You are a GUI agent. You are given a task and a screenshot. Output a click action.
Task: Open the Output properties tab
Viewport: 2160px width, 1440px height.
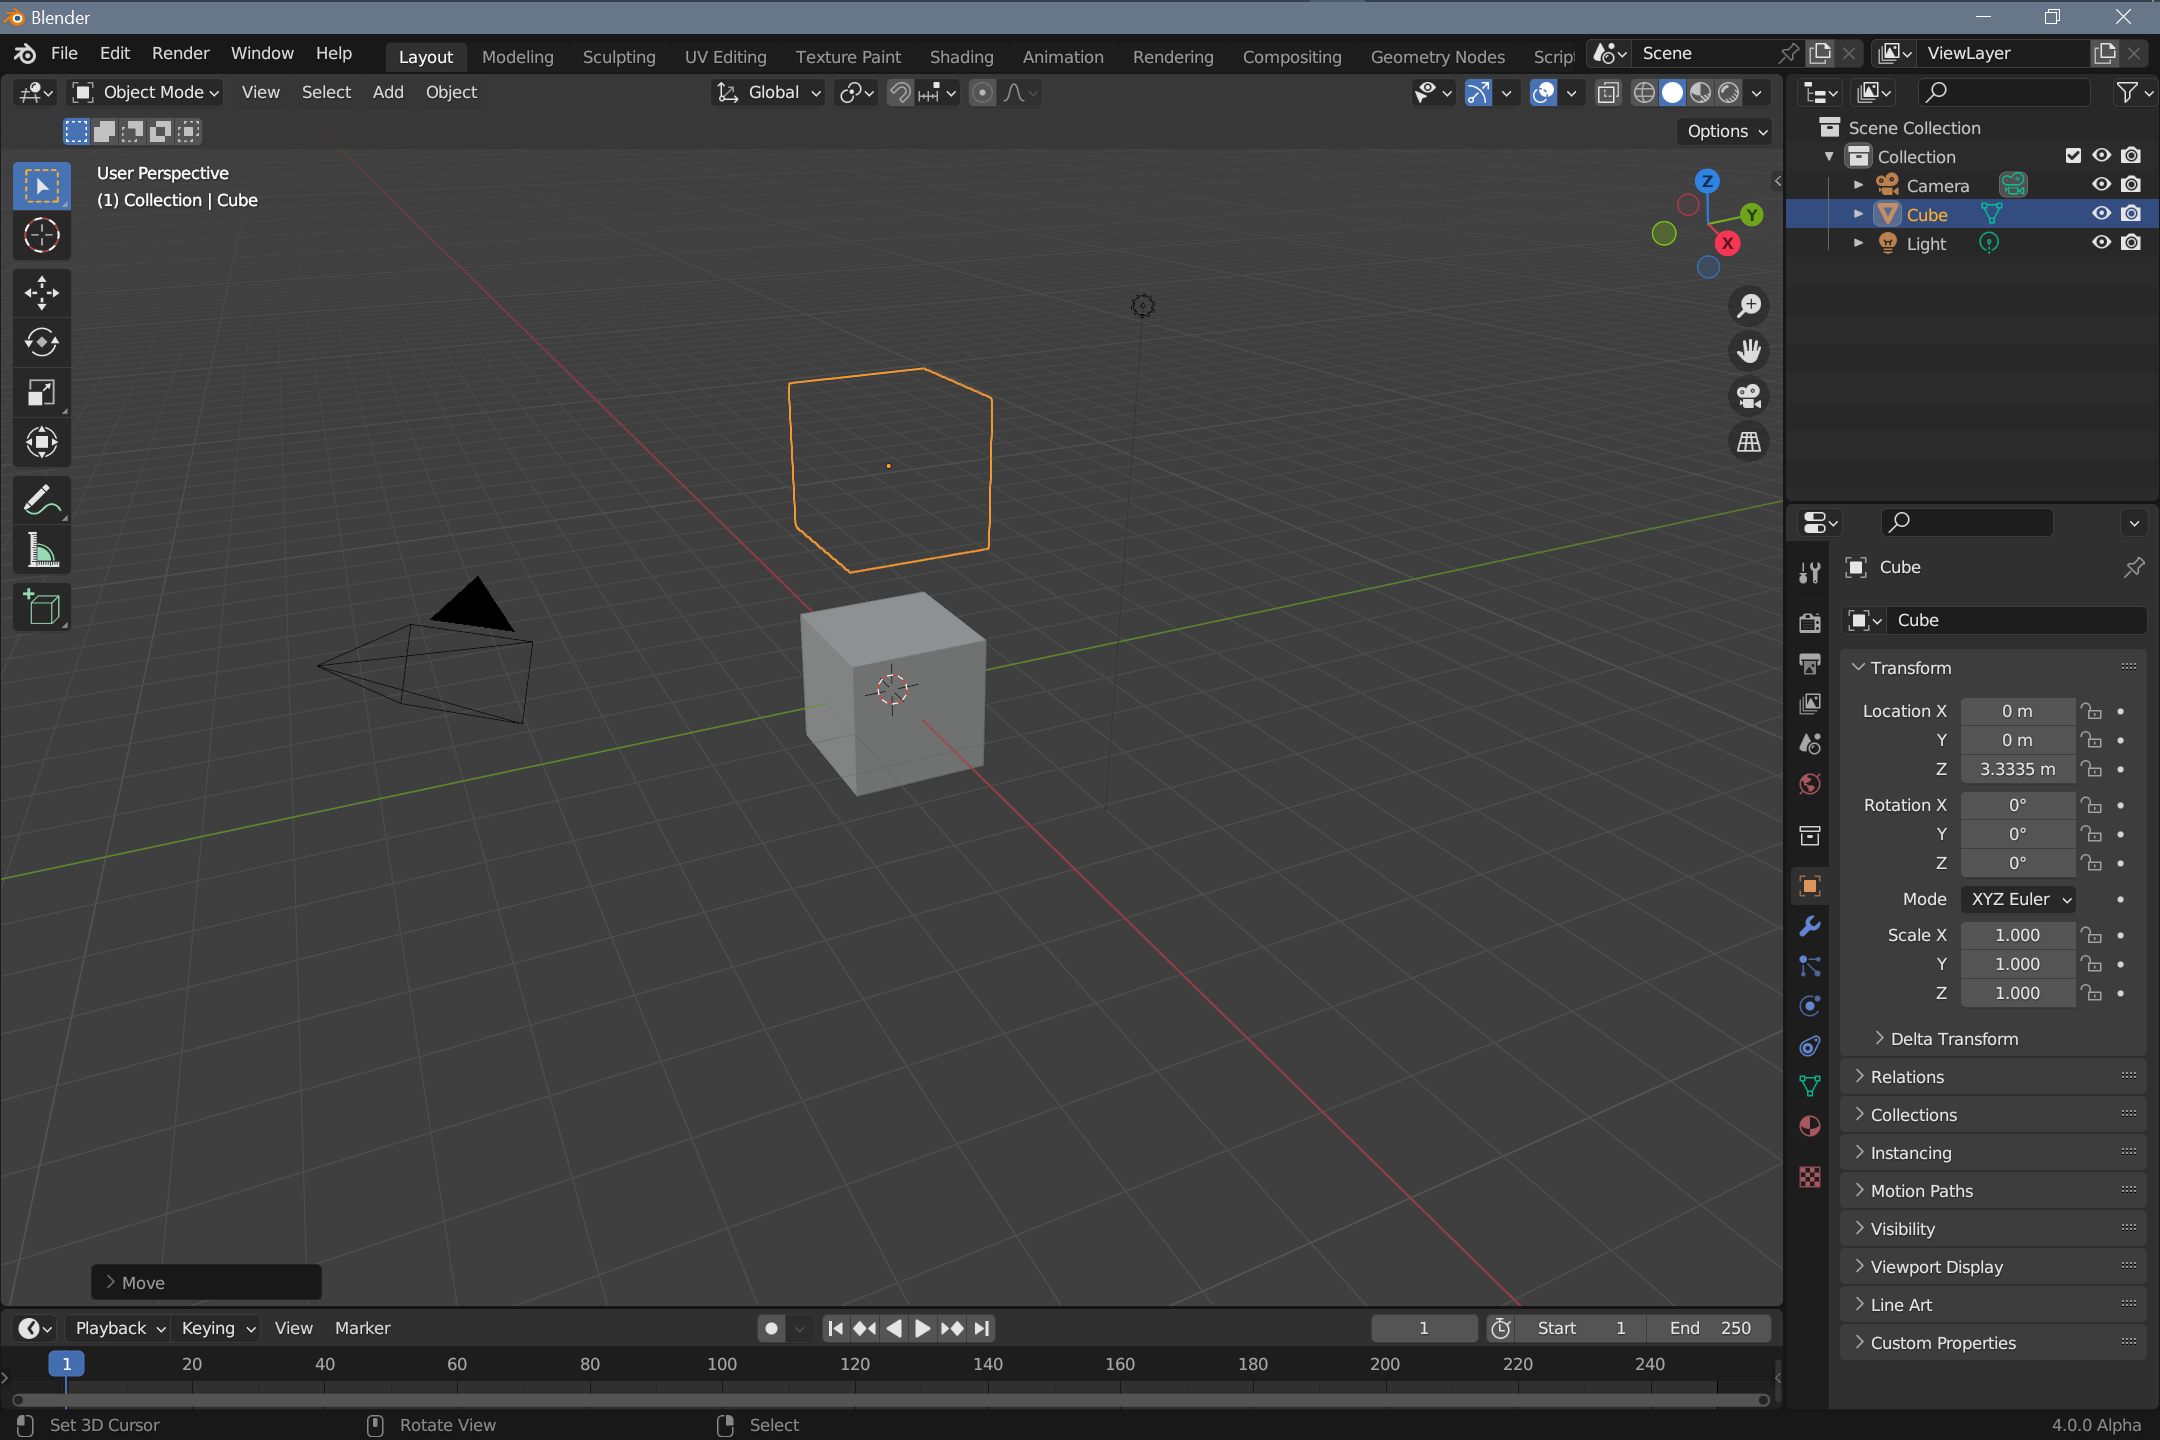point(1809,663)
